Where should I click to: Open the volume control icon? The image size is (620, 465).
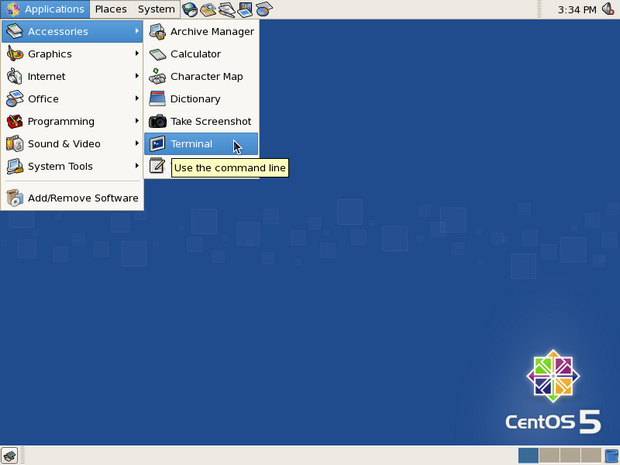coord(608,9)
